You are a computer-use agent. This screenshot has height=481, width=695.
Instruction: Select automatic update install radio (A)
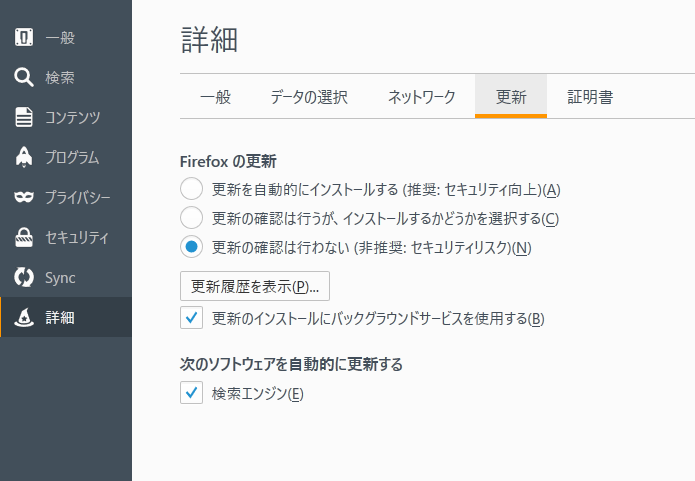coord(191,189)
